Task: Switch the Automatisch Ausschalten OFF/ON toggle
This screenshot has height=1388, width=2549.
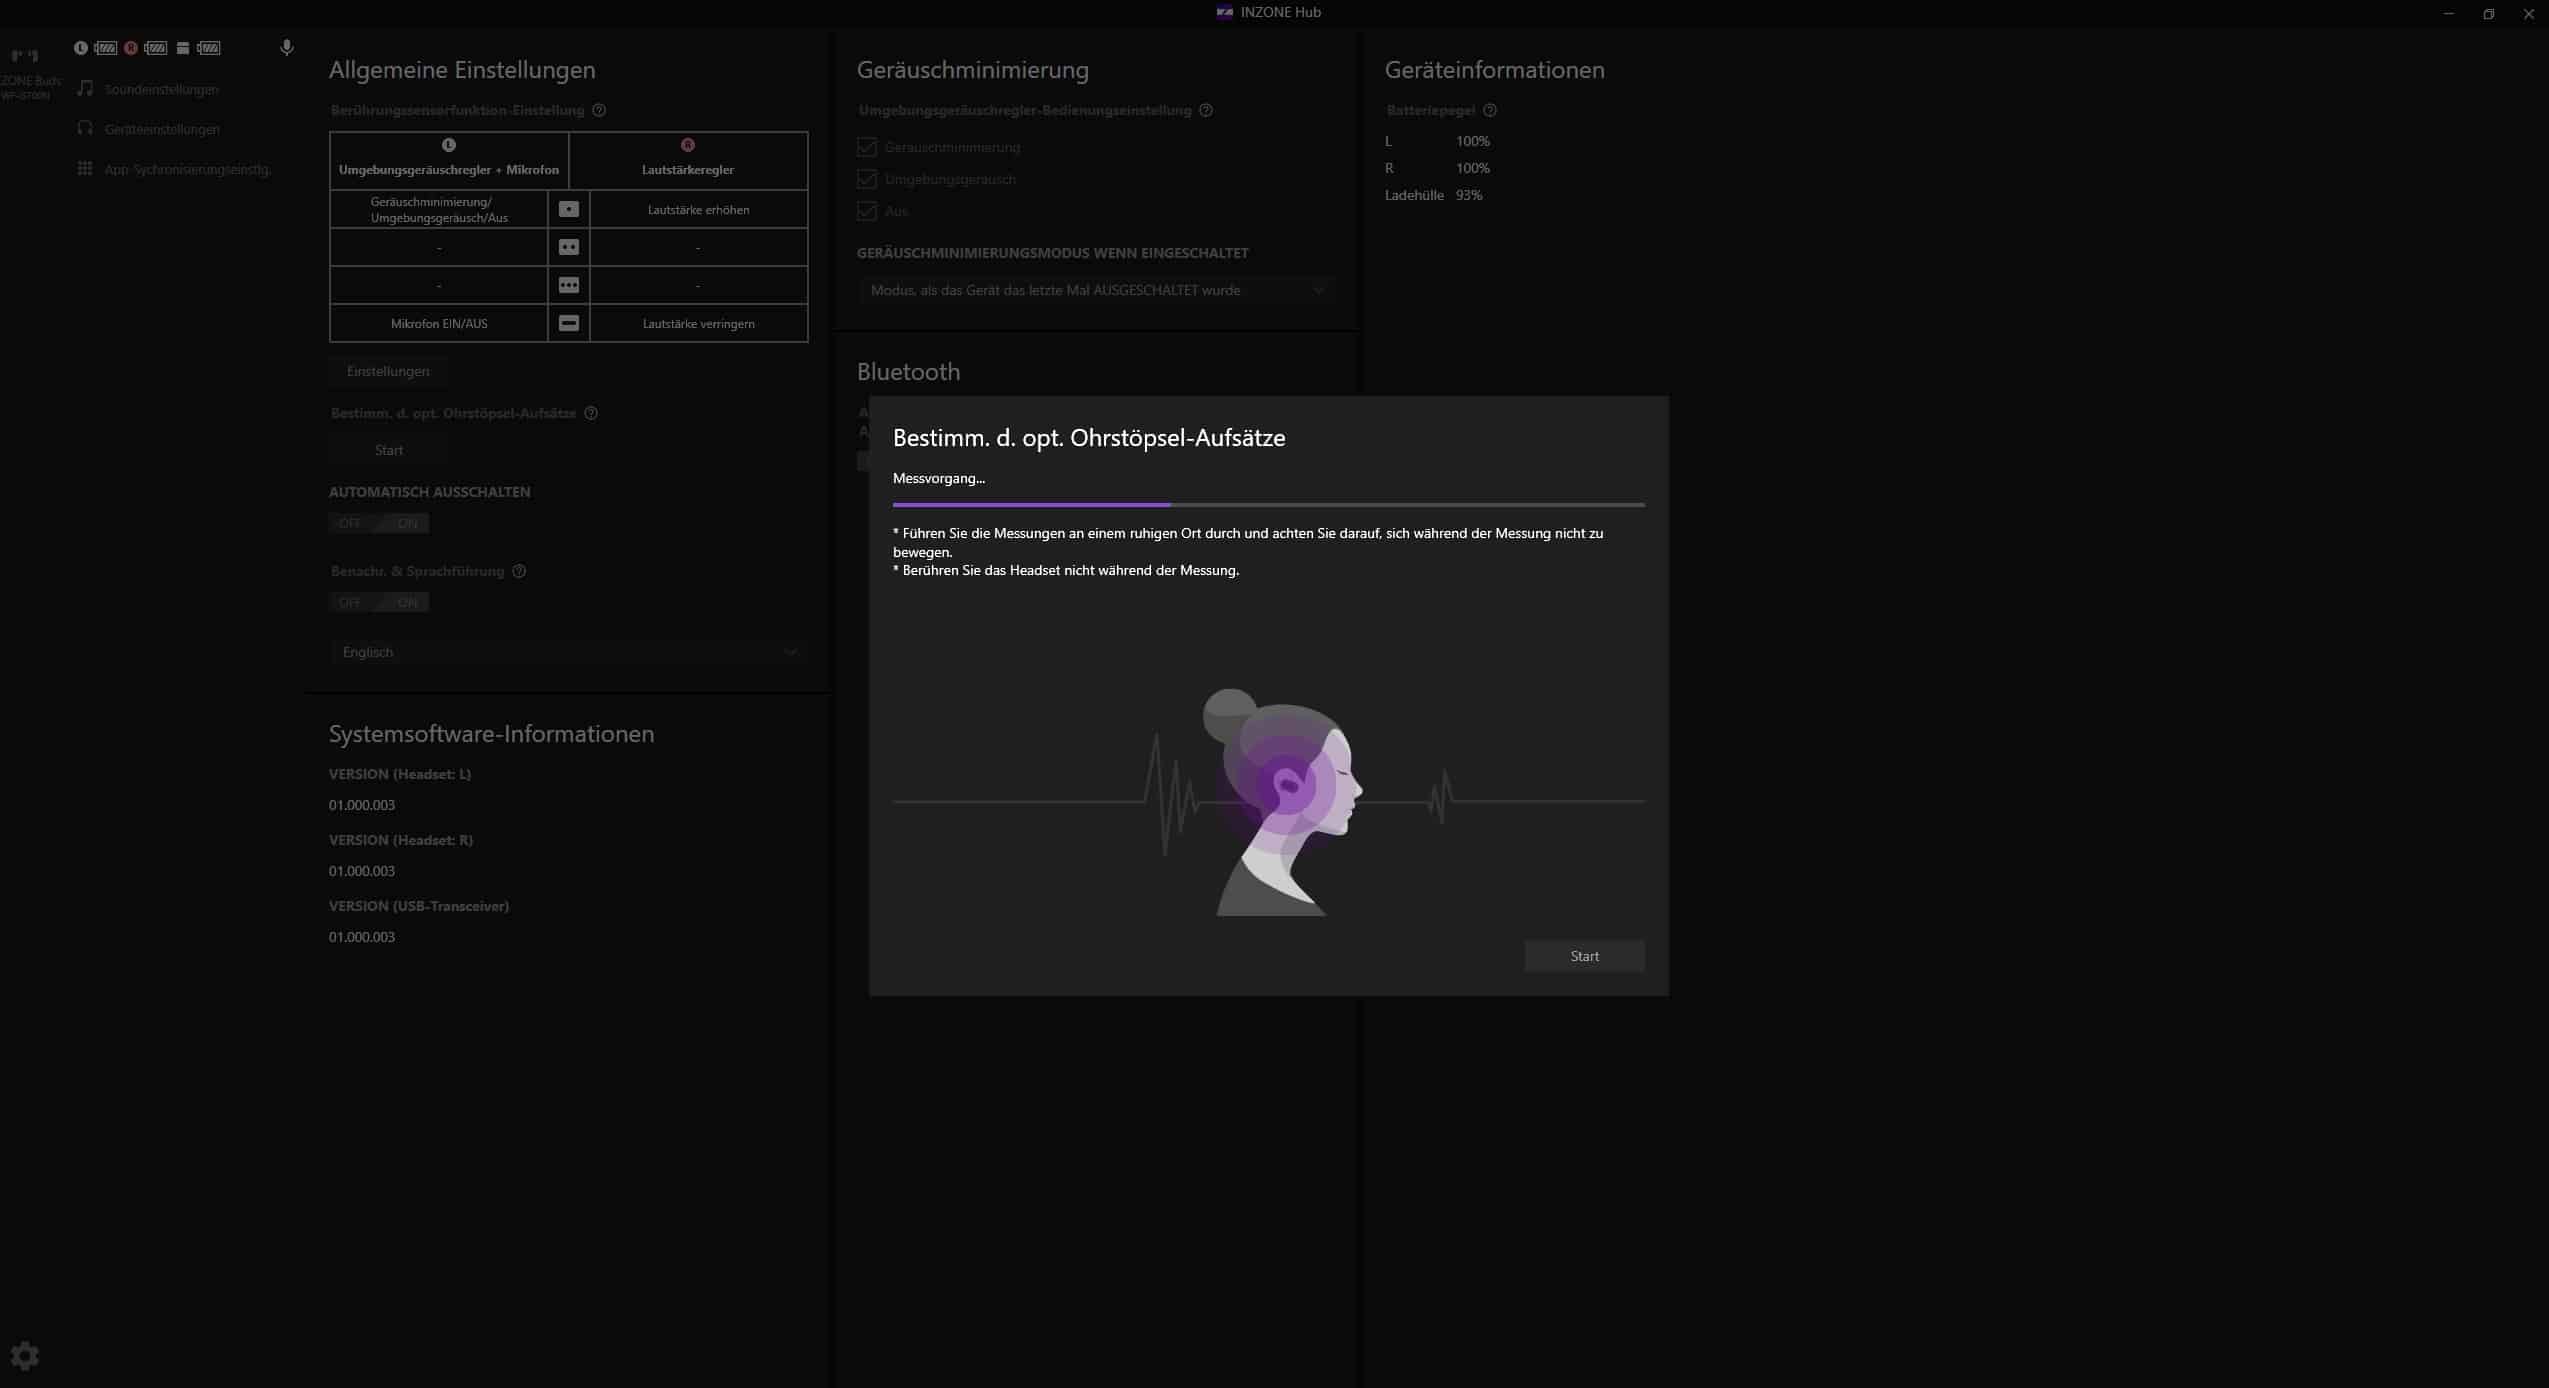Action: click(x=379, y=523)
